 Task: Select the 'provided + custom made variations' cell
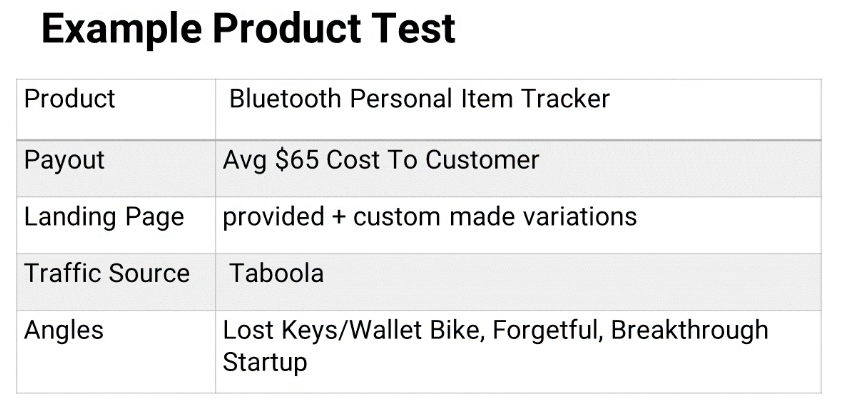pyautogui.click(x=518, y=225)
